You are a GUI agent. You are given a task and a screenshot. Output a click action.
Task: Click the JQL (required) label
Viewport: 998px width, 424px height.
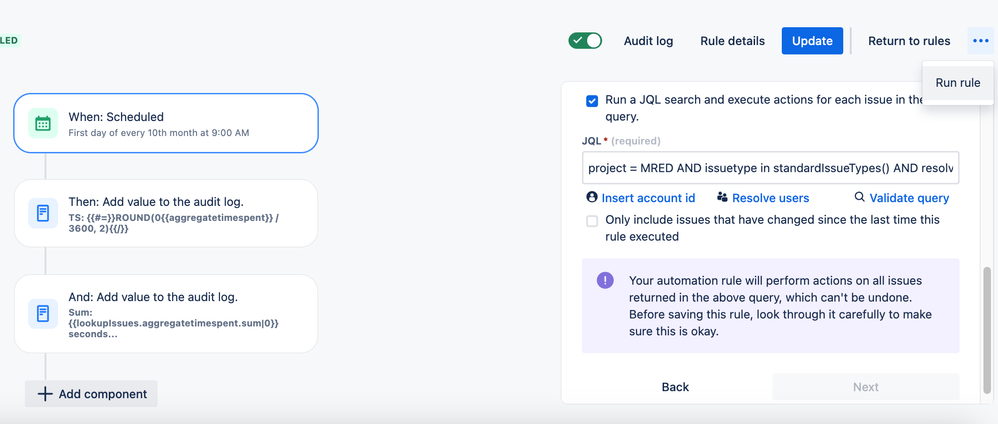(621, 141)
